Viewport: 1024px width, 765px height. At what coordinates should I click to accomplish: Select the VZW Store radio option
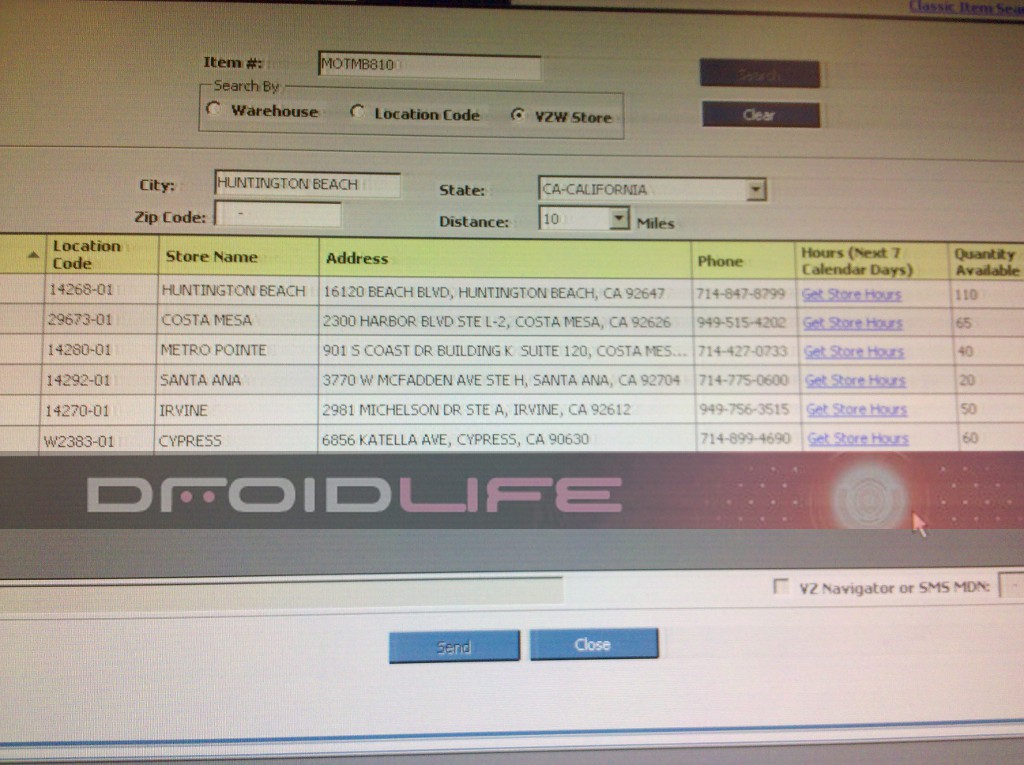517,115
